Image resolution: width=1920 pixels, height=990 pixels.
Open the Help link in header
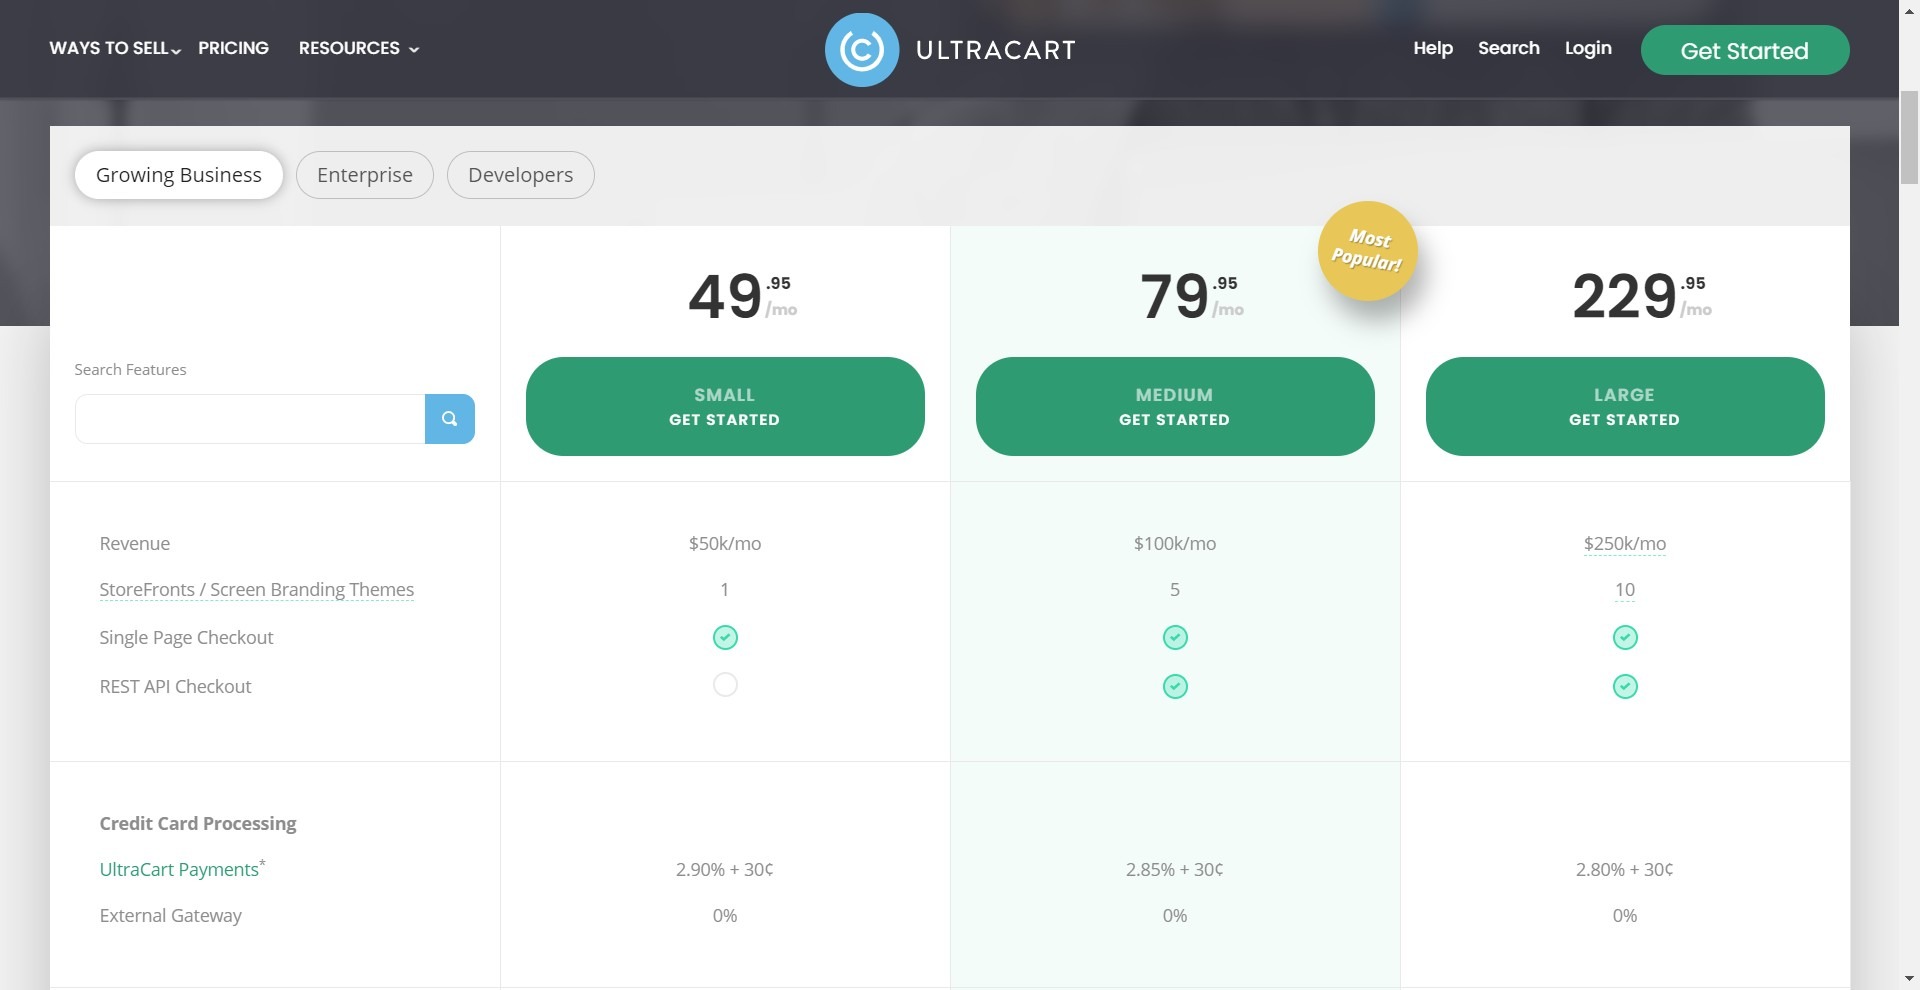1432,48
